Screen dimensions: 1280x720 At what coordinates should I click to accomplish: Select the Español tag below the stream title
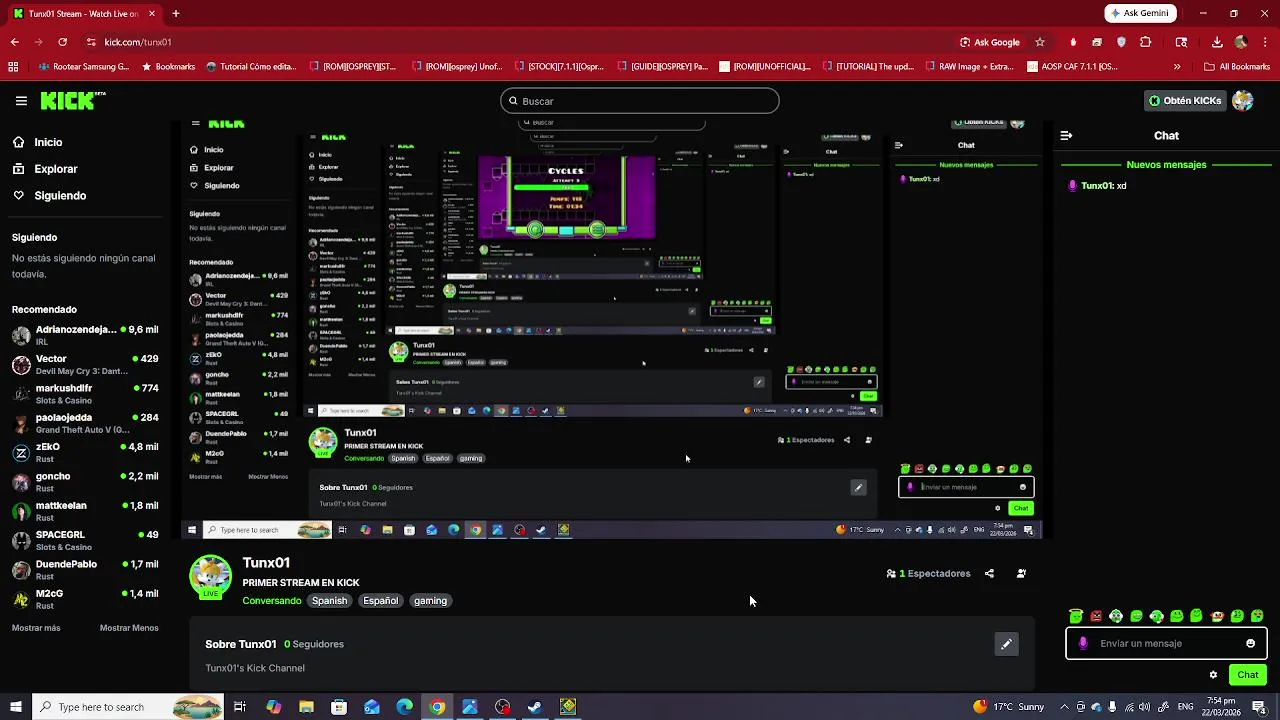[x=380, y=601]
